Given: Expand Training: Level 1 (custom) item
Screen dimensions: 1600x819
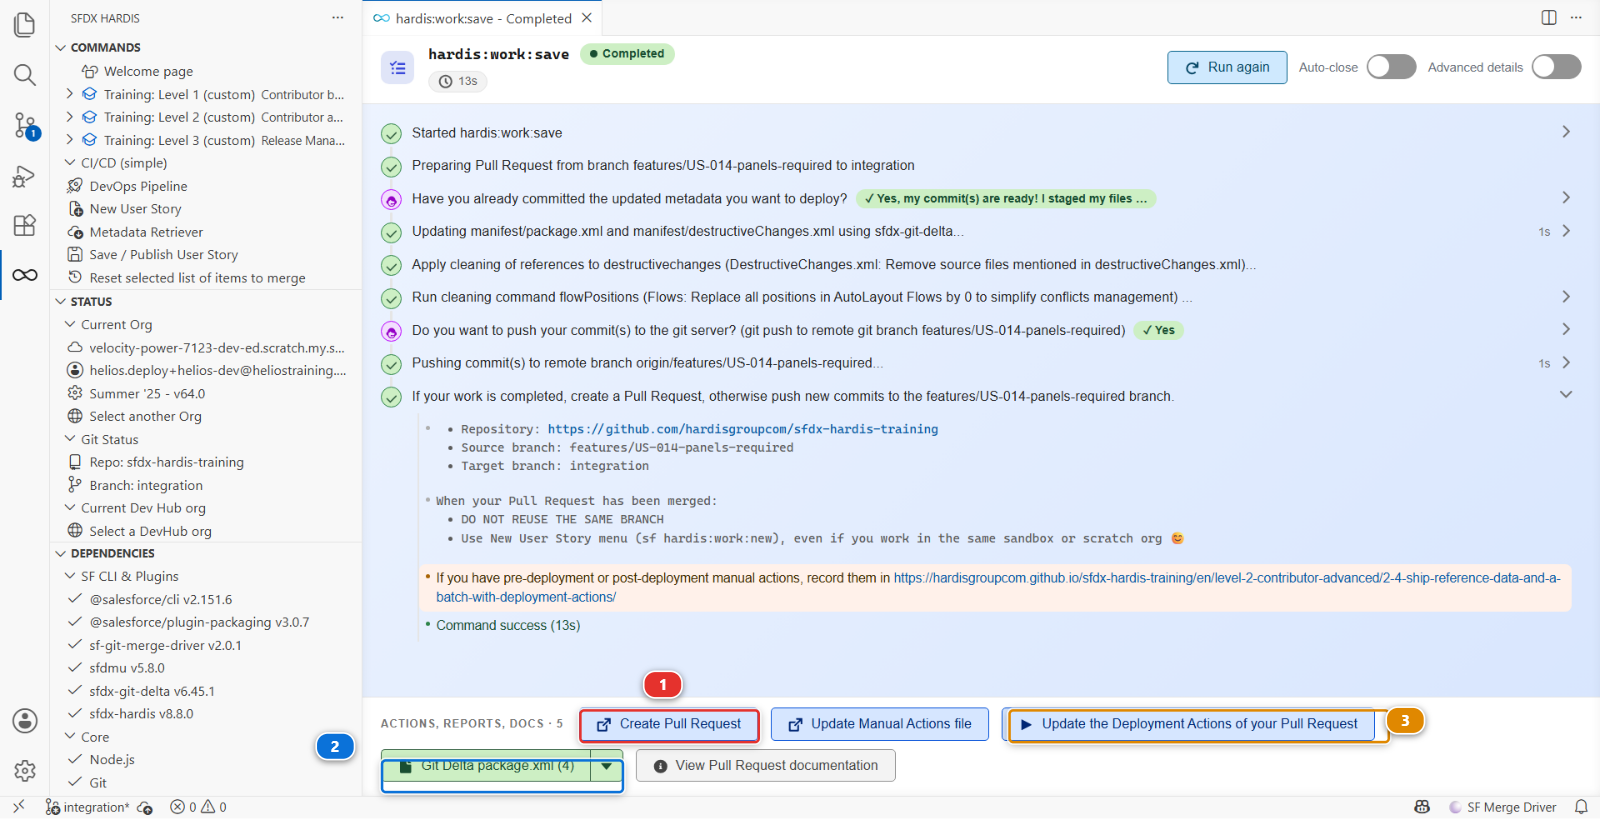Looking at the screenshot, I should 70,94.
